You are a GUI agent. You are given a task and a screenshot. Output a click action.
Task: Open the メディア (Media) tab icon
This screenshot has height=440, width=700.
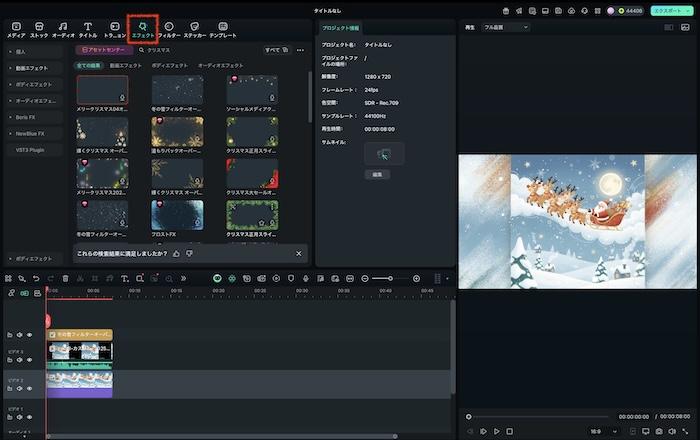point(16,29)
